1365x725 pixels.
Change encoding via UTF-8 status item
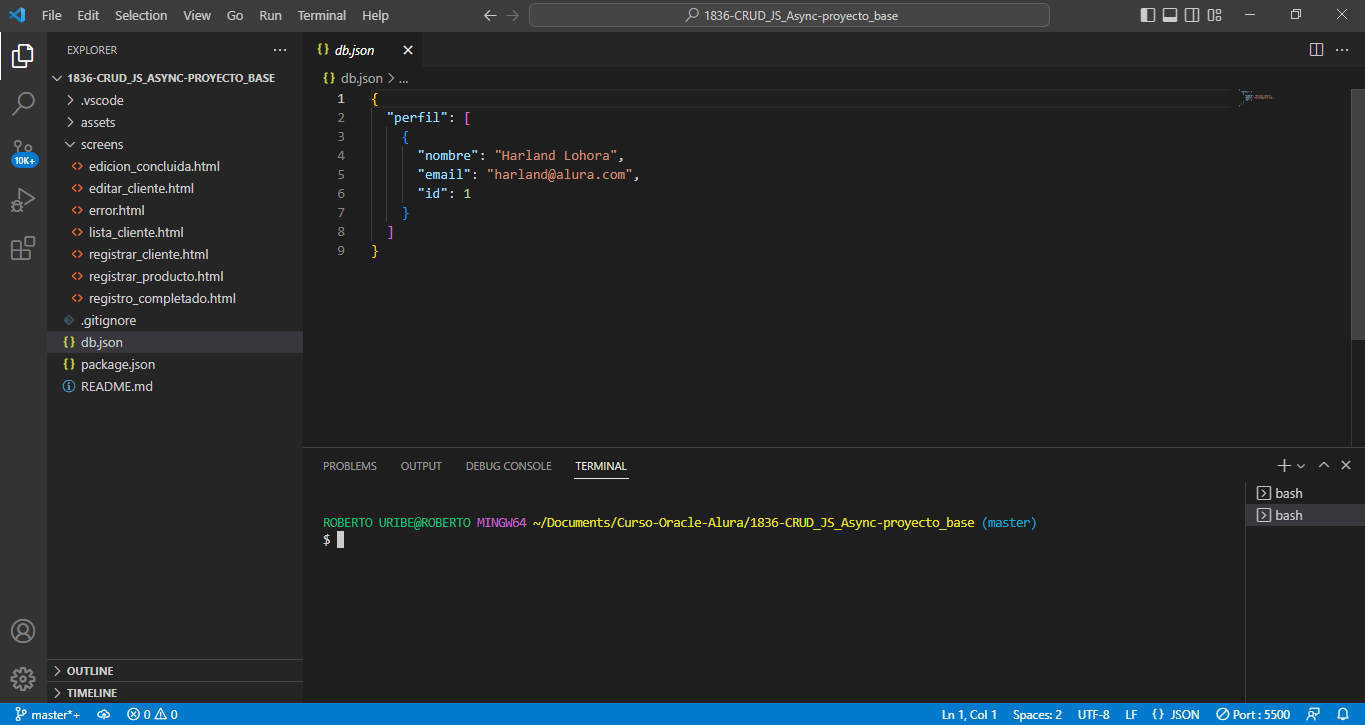click(x=1093, y=715)
